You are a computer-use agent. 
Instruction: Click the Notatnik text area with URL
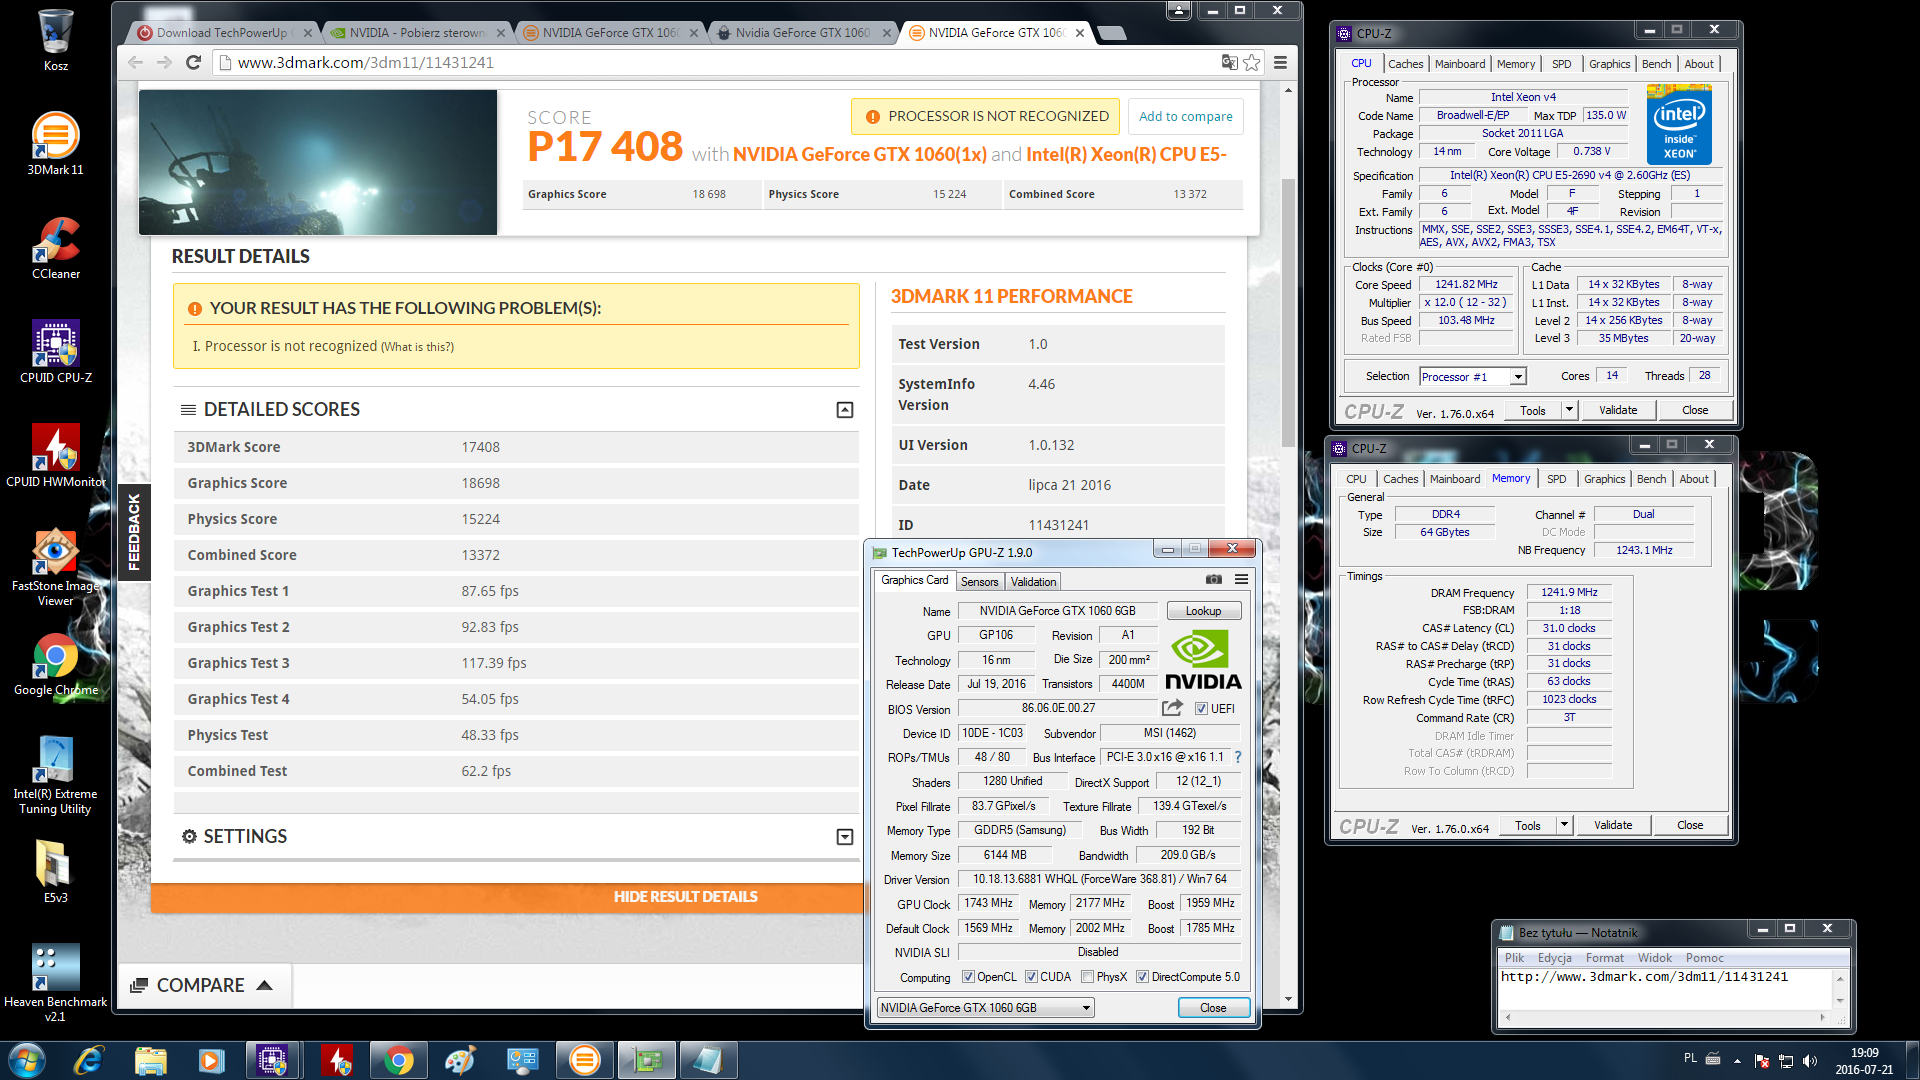(1664, 989)
